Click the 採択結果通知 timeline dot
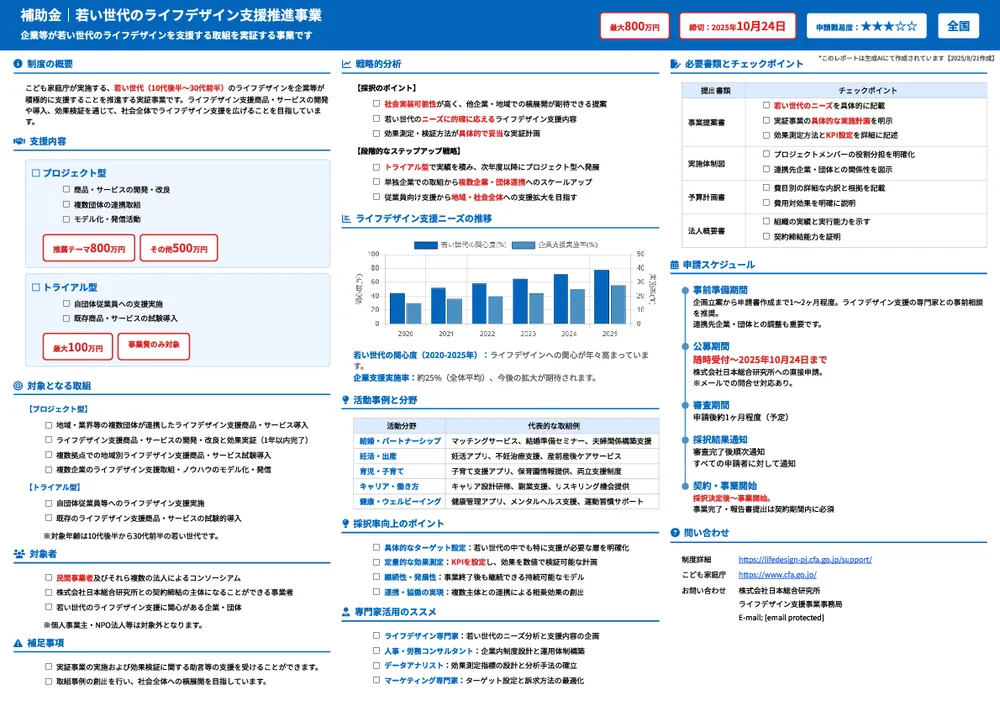1000x706 pixels. [686, 439]
